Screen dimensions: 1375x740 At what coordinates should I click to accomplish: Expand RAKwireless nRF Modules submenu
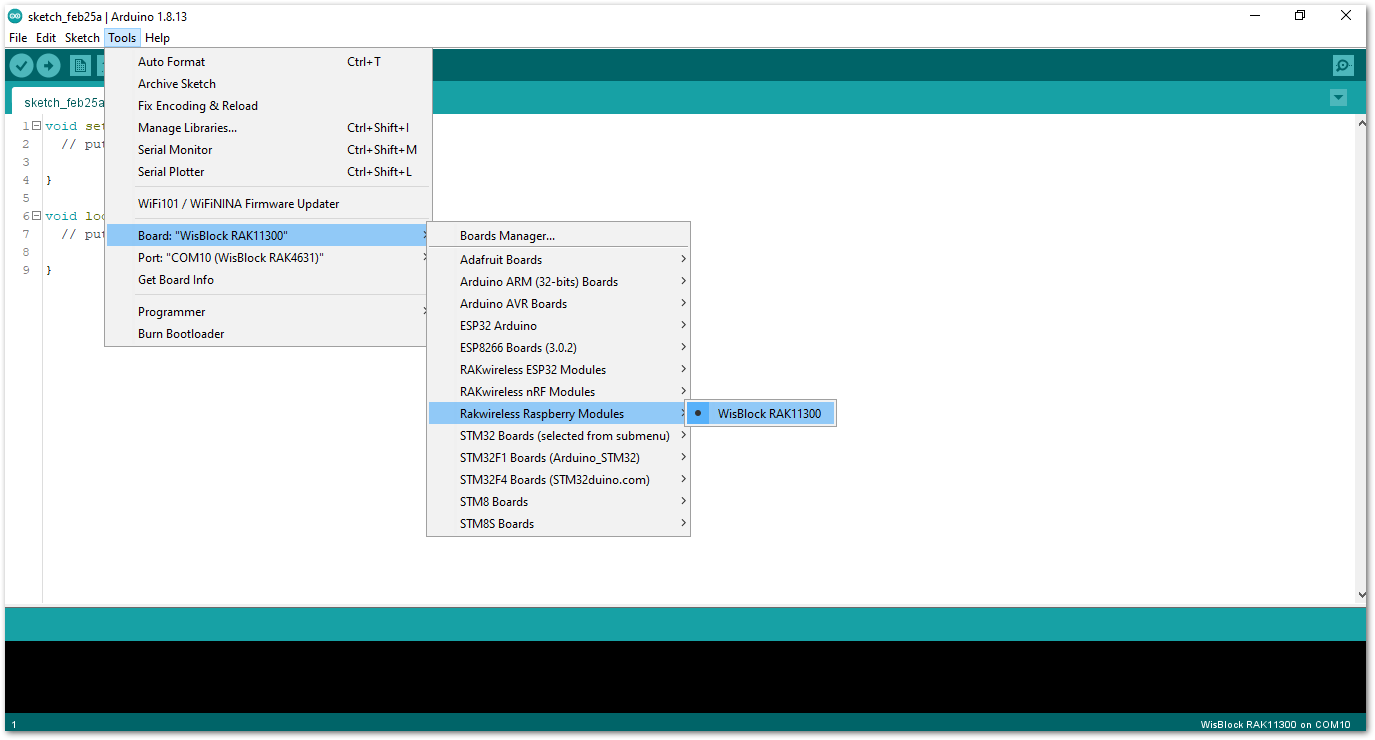[558, 392]
